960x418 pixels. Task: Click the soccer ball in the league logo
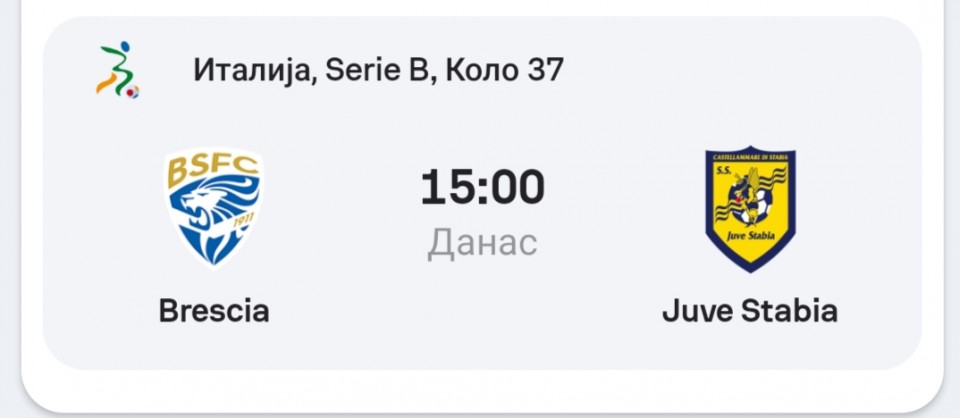click(x=132, y=92)
